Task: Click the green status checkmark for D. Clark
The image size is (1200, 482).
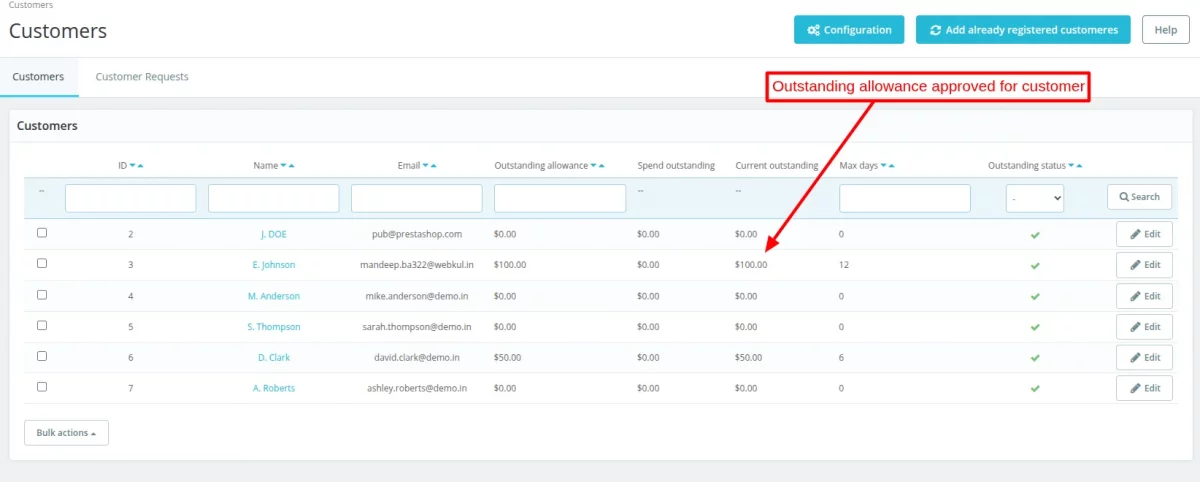Action: tap(1035, 358)
